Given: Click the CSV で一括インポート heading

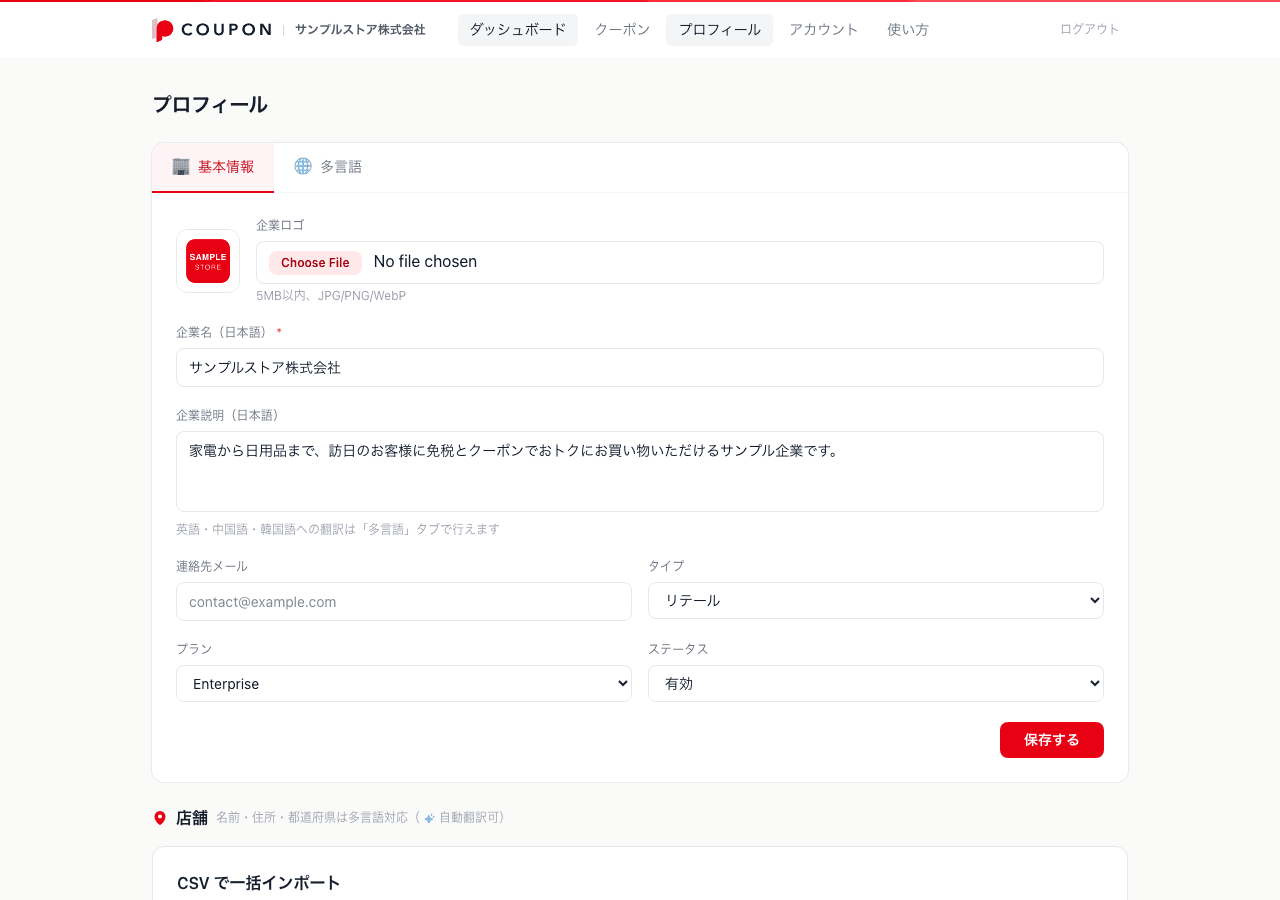Looking at the screenshot, I should click(x=259, y=883).
